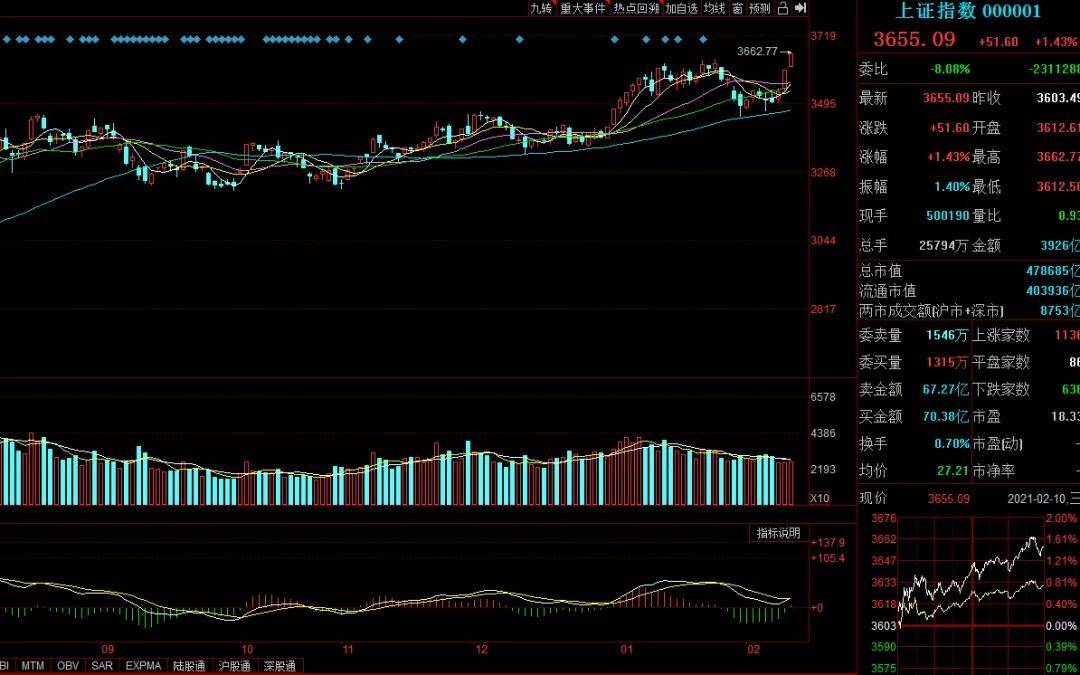
Task: Toggle the 热点回溯 overlay
Action: pyautogui.click(x=636, y=8)
